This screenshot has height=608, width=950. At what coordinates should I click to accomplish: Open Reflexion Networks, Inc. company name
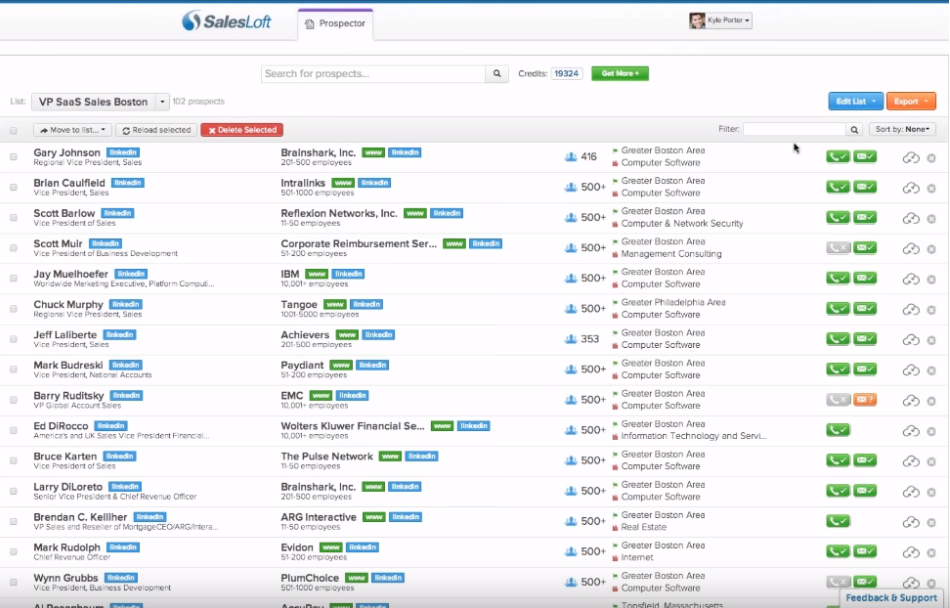(x=339, y=213)
